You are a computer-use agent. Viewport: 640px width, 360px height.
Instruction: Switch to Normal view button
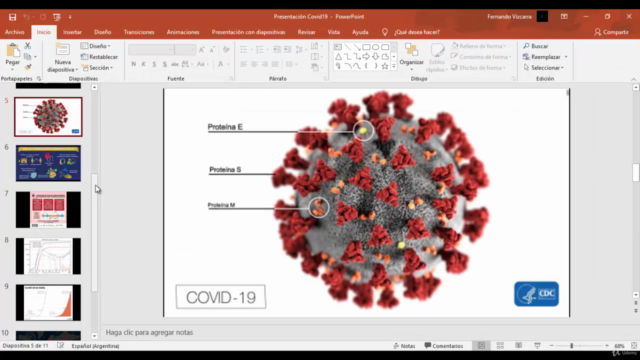[x=482, y=346]
